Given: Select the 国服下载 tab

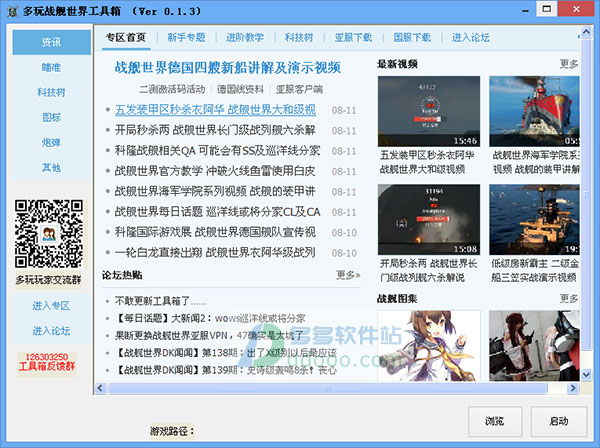Looking at the screenshot, I should pyautogui.click(x=412, y=37).
